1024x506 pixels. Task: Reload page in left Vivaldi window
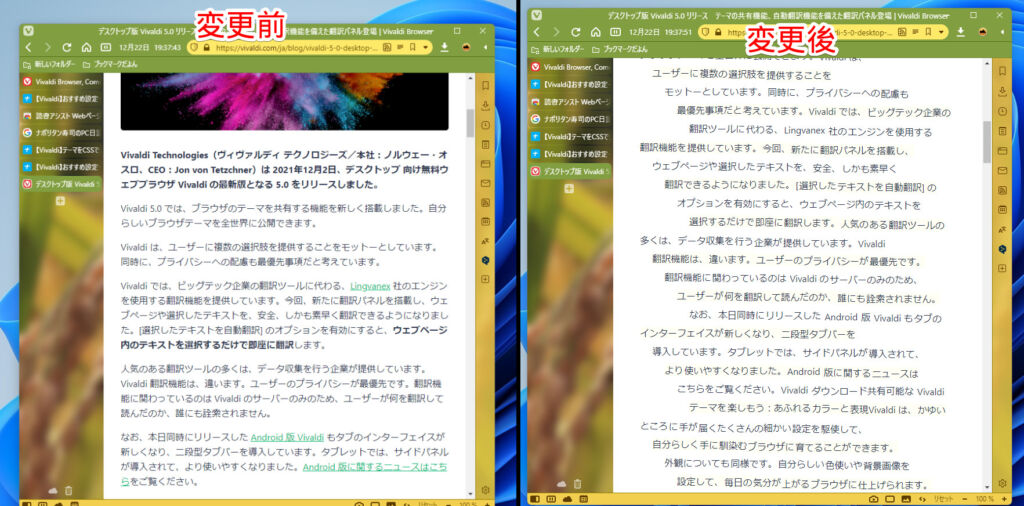coord(67,47)
